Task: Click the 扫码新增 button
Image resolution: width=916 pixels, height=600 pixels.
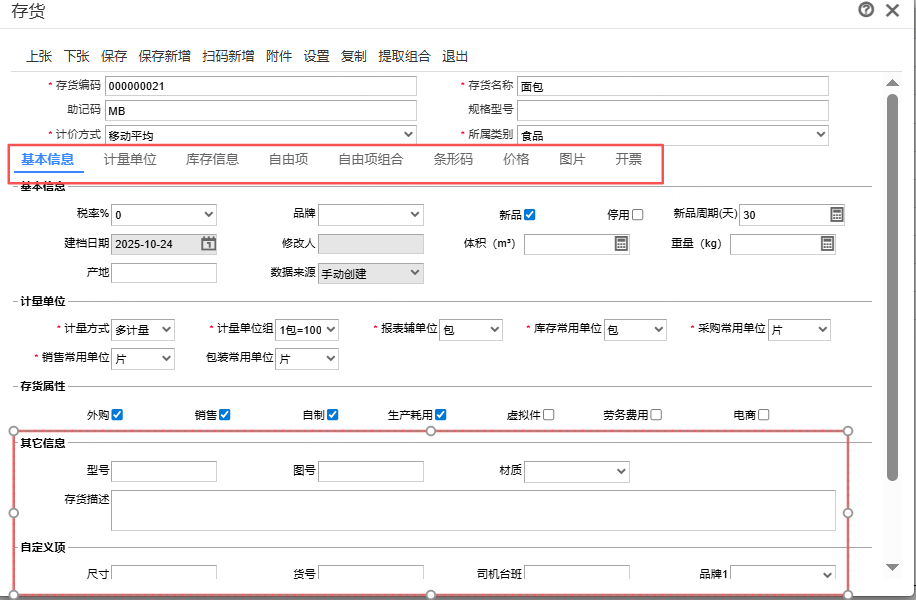Action: point(228,56)
